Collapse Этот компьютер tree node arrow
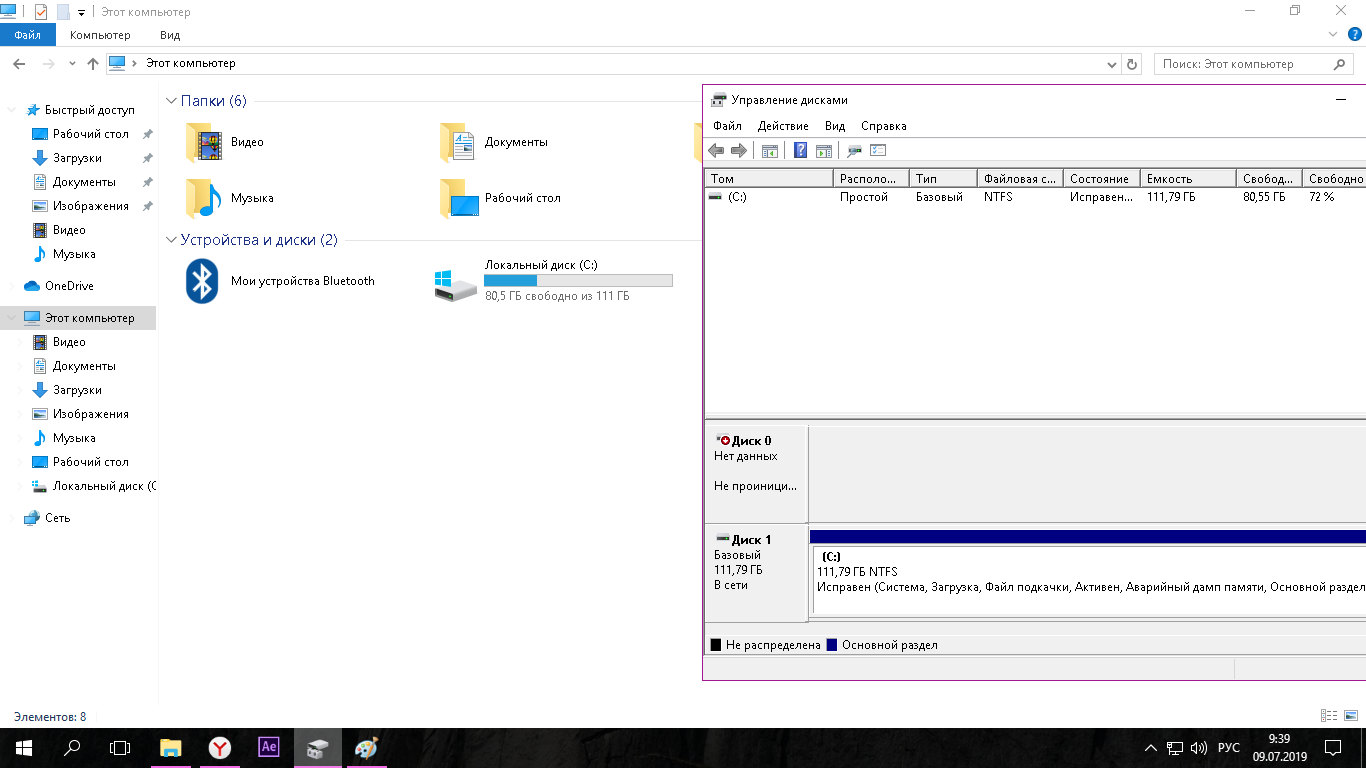 pos(12,318)
